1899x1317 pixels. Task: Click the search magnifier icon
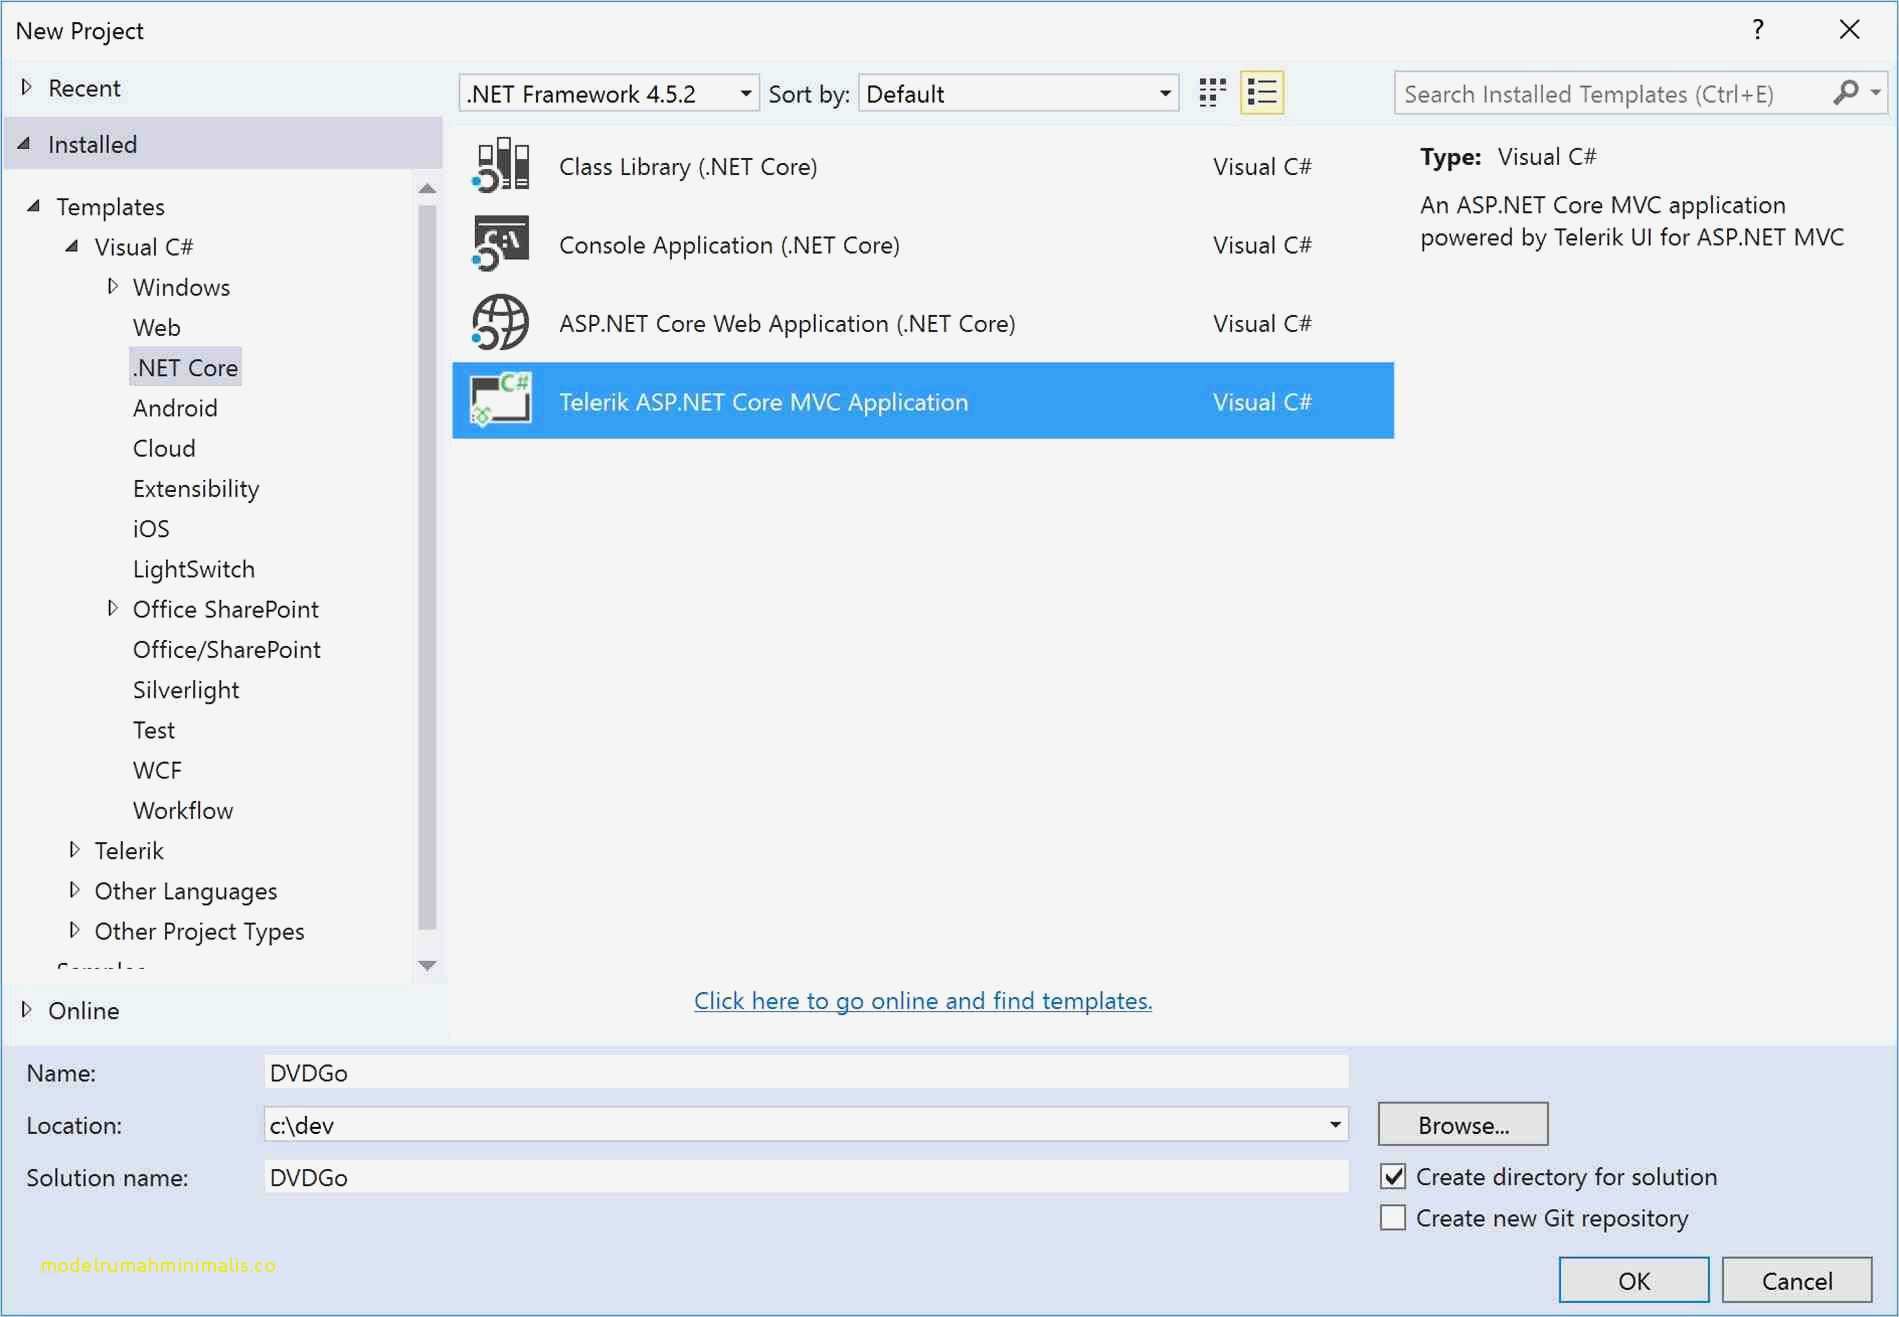[1846, 93]
